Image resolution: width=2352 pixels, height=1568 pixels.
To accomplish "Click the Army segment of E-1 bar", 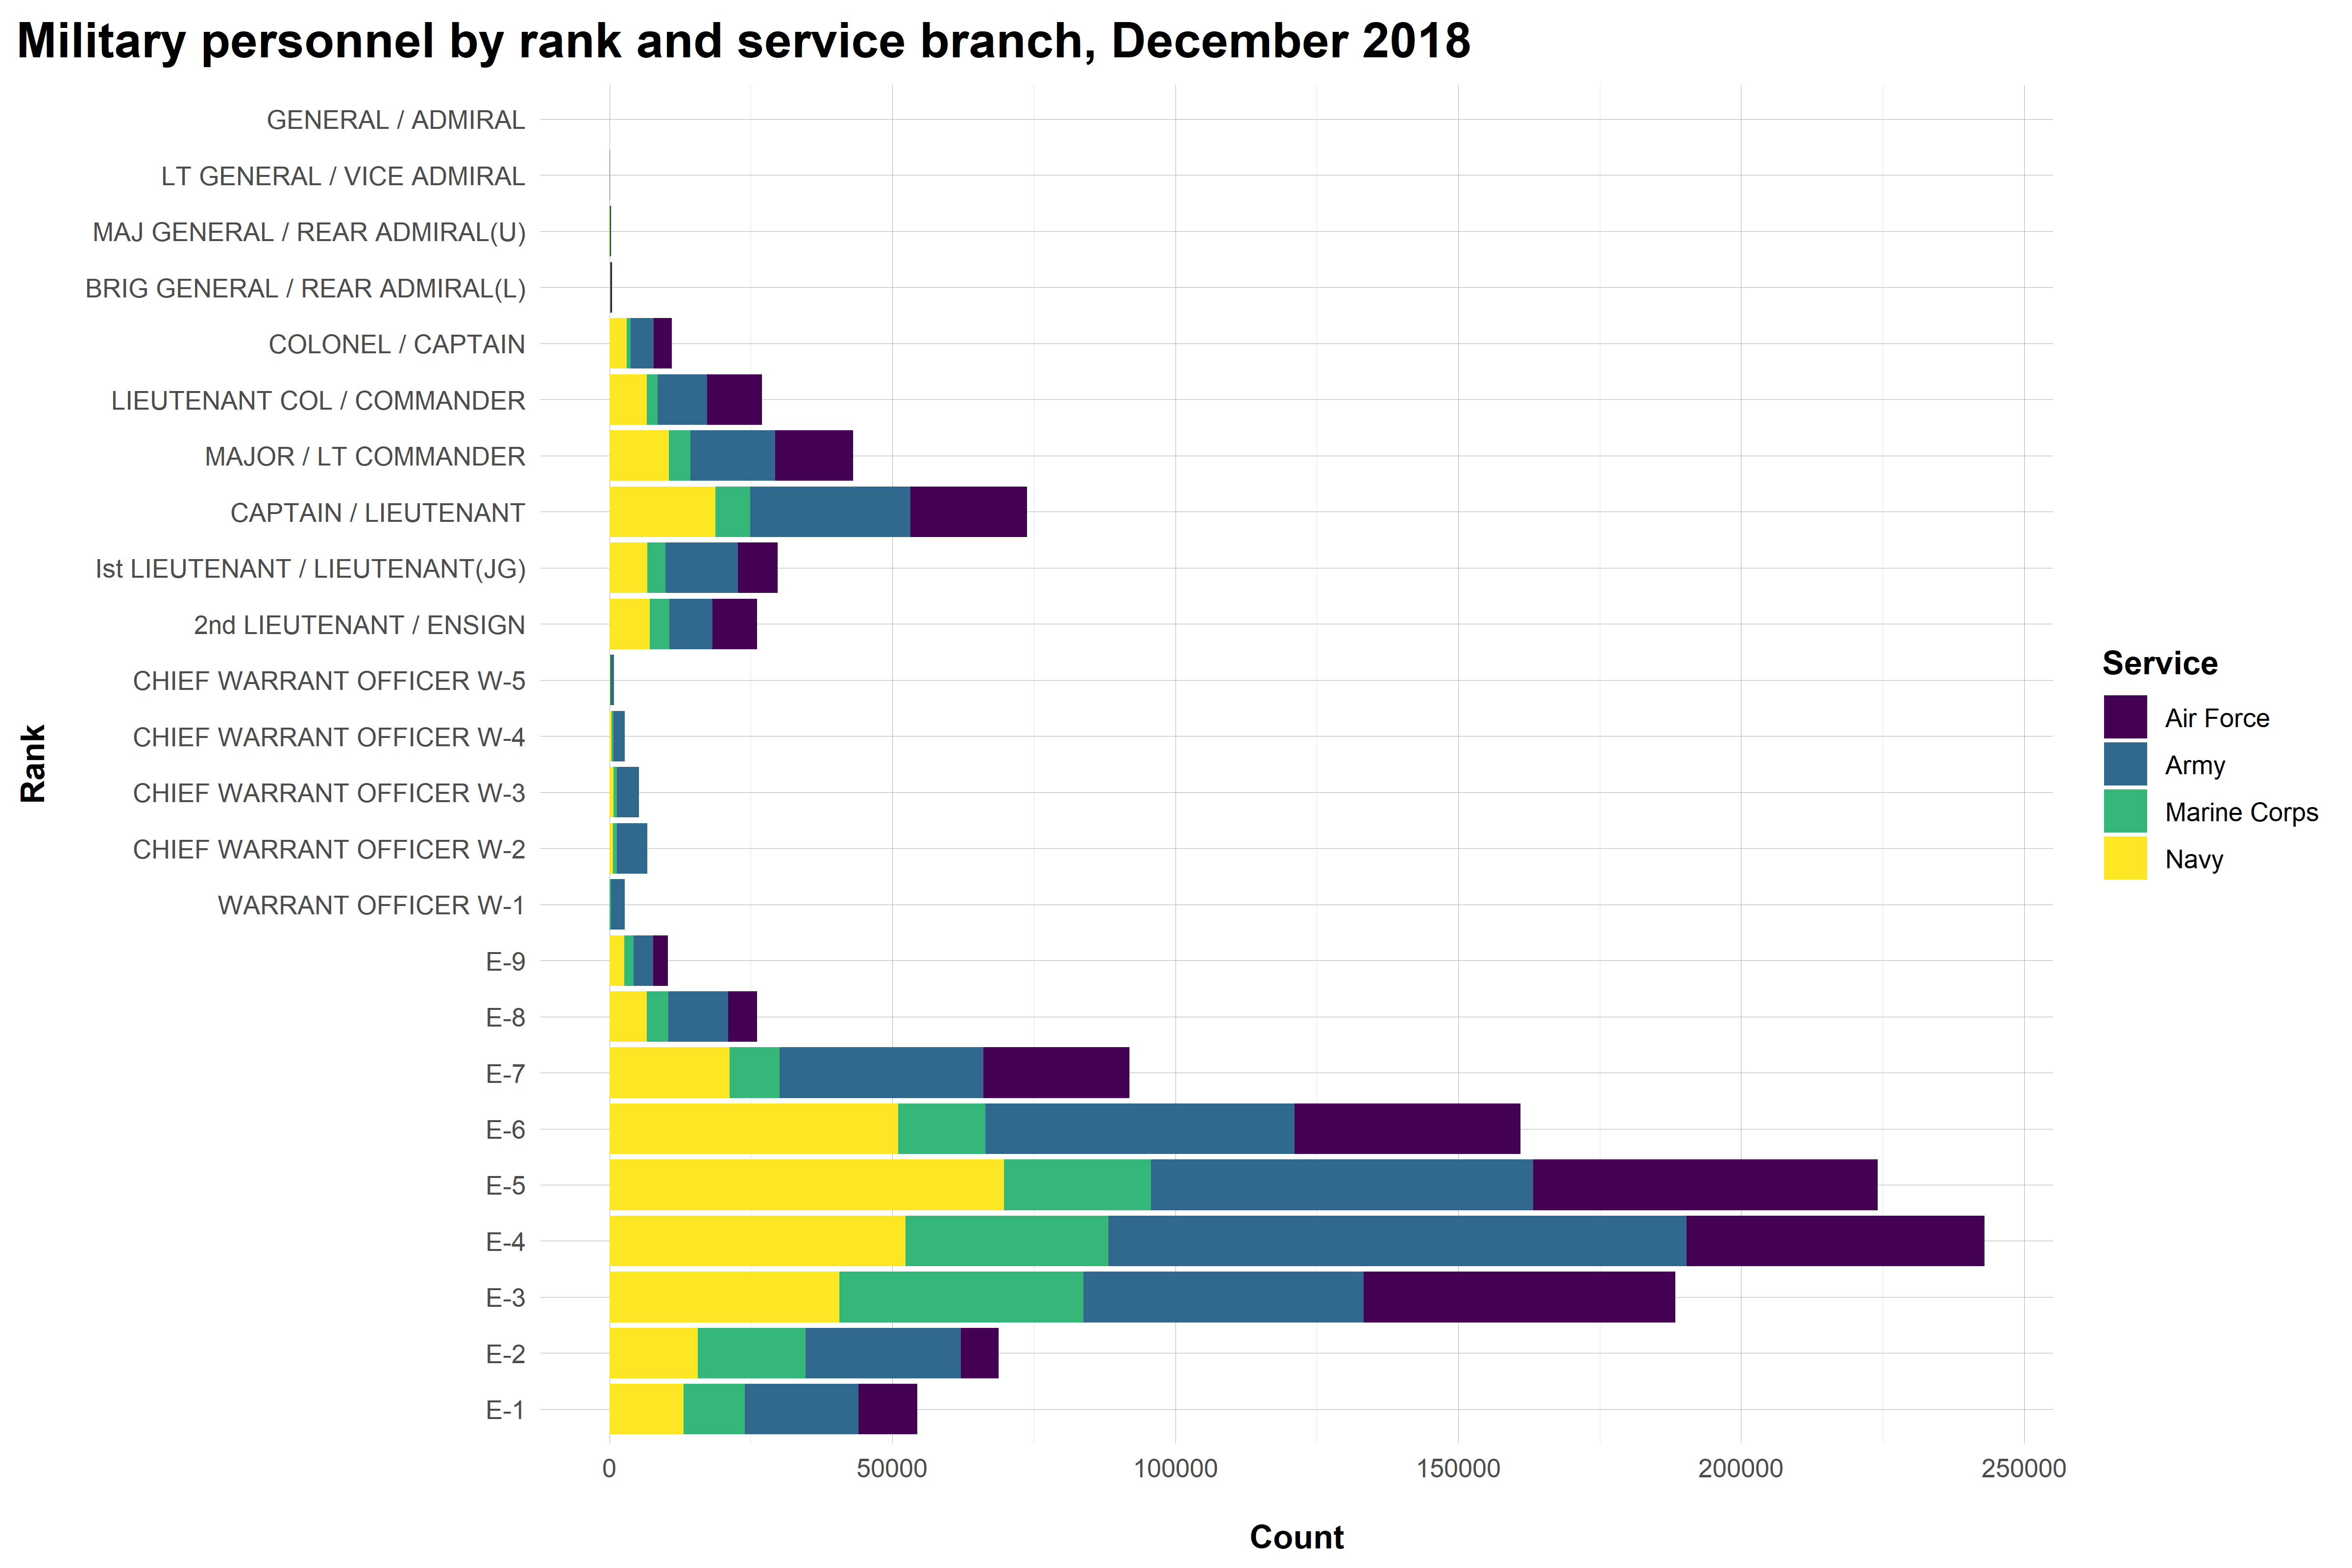I will (801, 1409).
